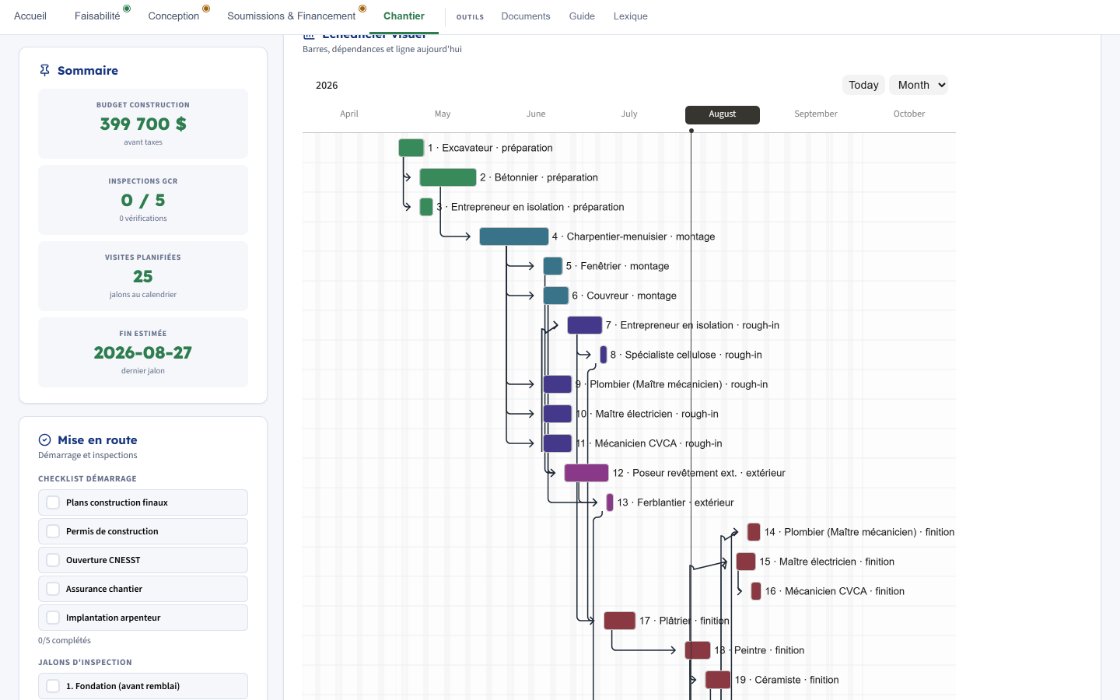Click the Sommaire pin icon
This screenshot has width=1120, height=700.
click(44, 70)
